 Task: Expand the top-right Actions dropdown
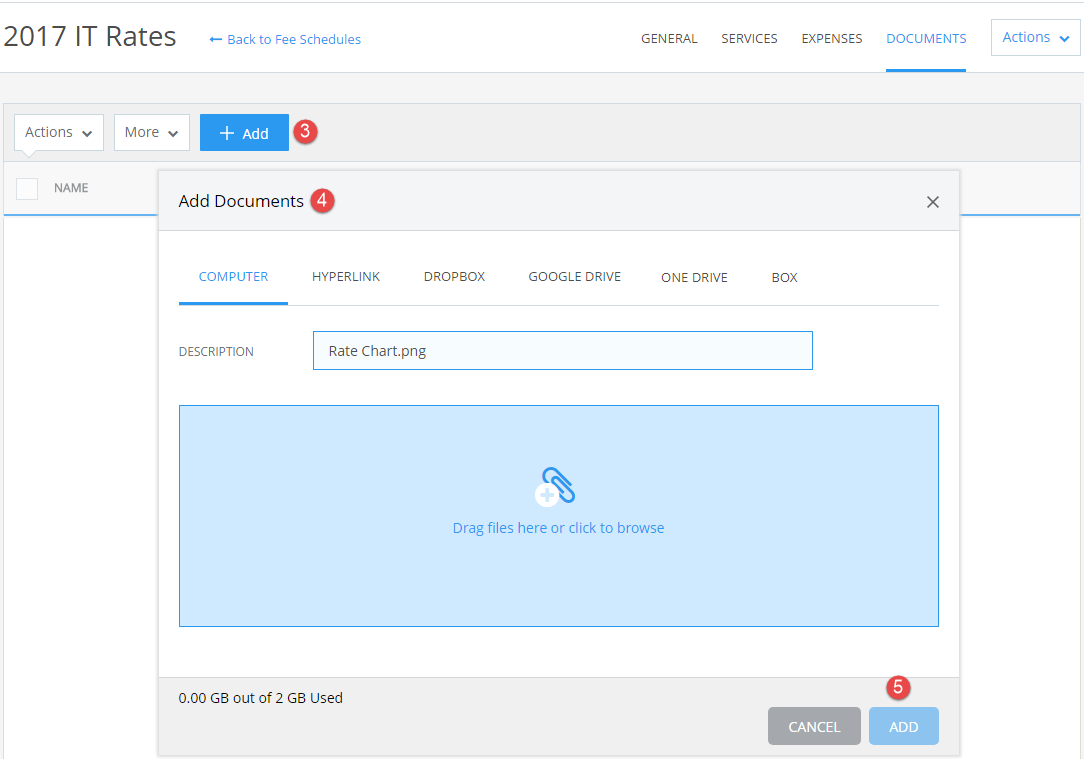[x=1035, y=37]
